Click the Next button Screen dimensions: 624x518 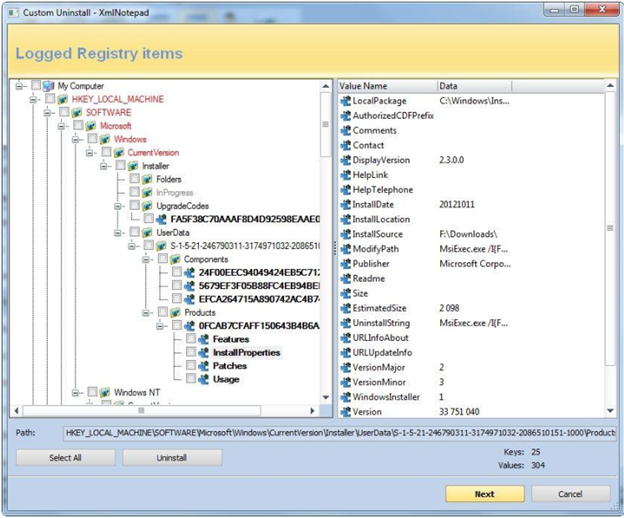pyautogui.click(x=484, y=494)
